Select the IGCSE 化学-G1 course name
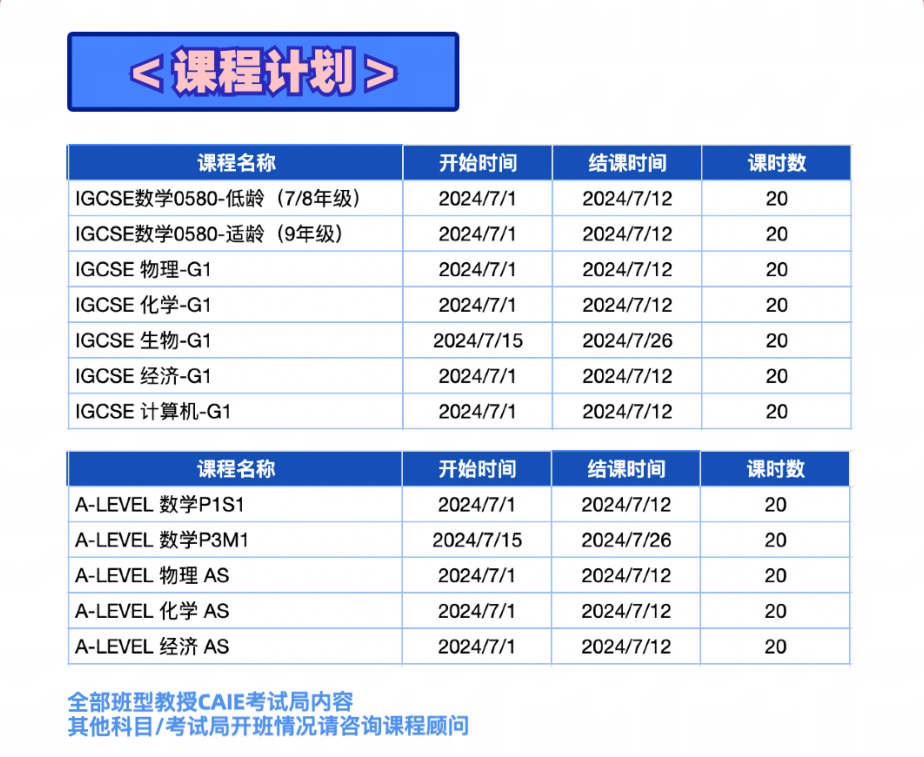This screenshot has width=924, height=757. (143, 305)
